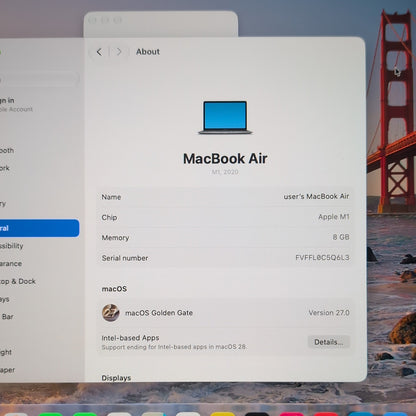Click the macOS Golden Gate row label

tap(159, 313)
